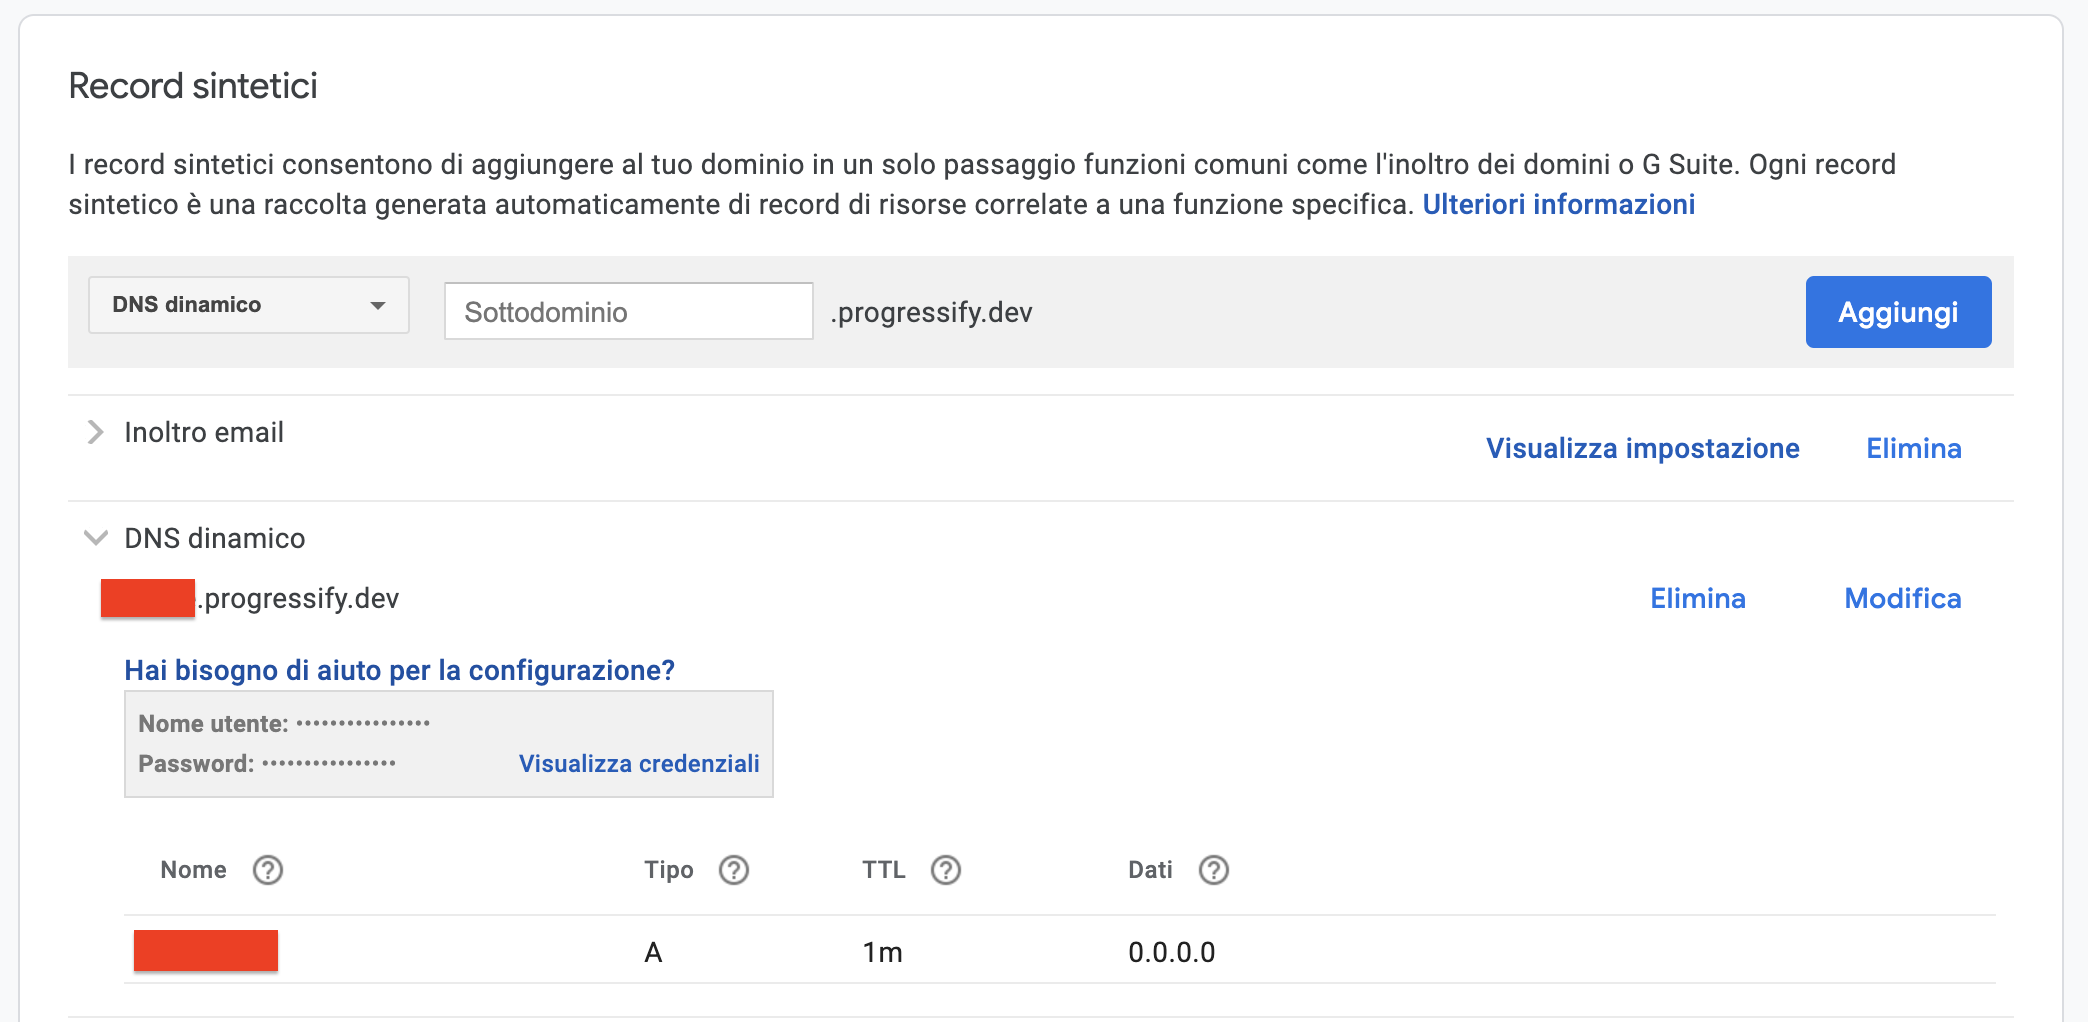Click the chevron beside Inoltro email
Image resolution: width=2088 pixels, height=1022 pixels.
pyautogui.click(x=95, y=431)
